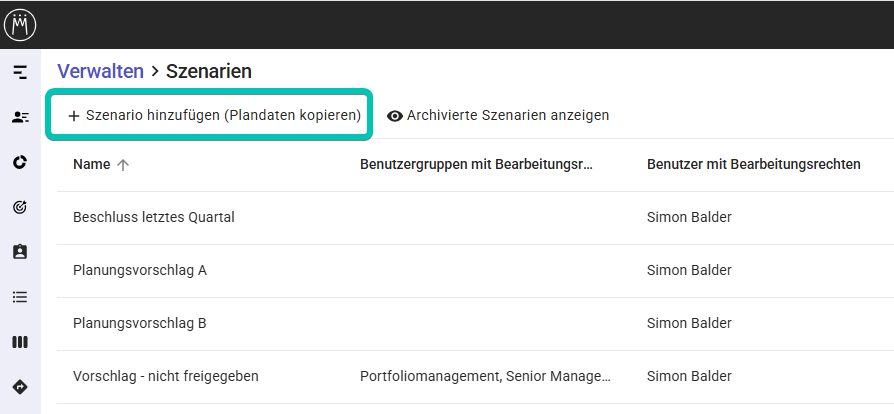Click the plus icon of Szenario hinzufügen
This screenshot has height=414, width=894.
click(x=73, y=116)
